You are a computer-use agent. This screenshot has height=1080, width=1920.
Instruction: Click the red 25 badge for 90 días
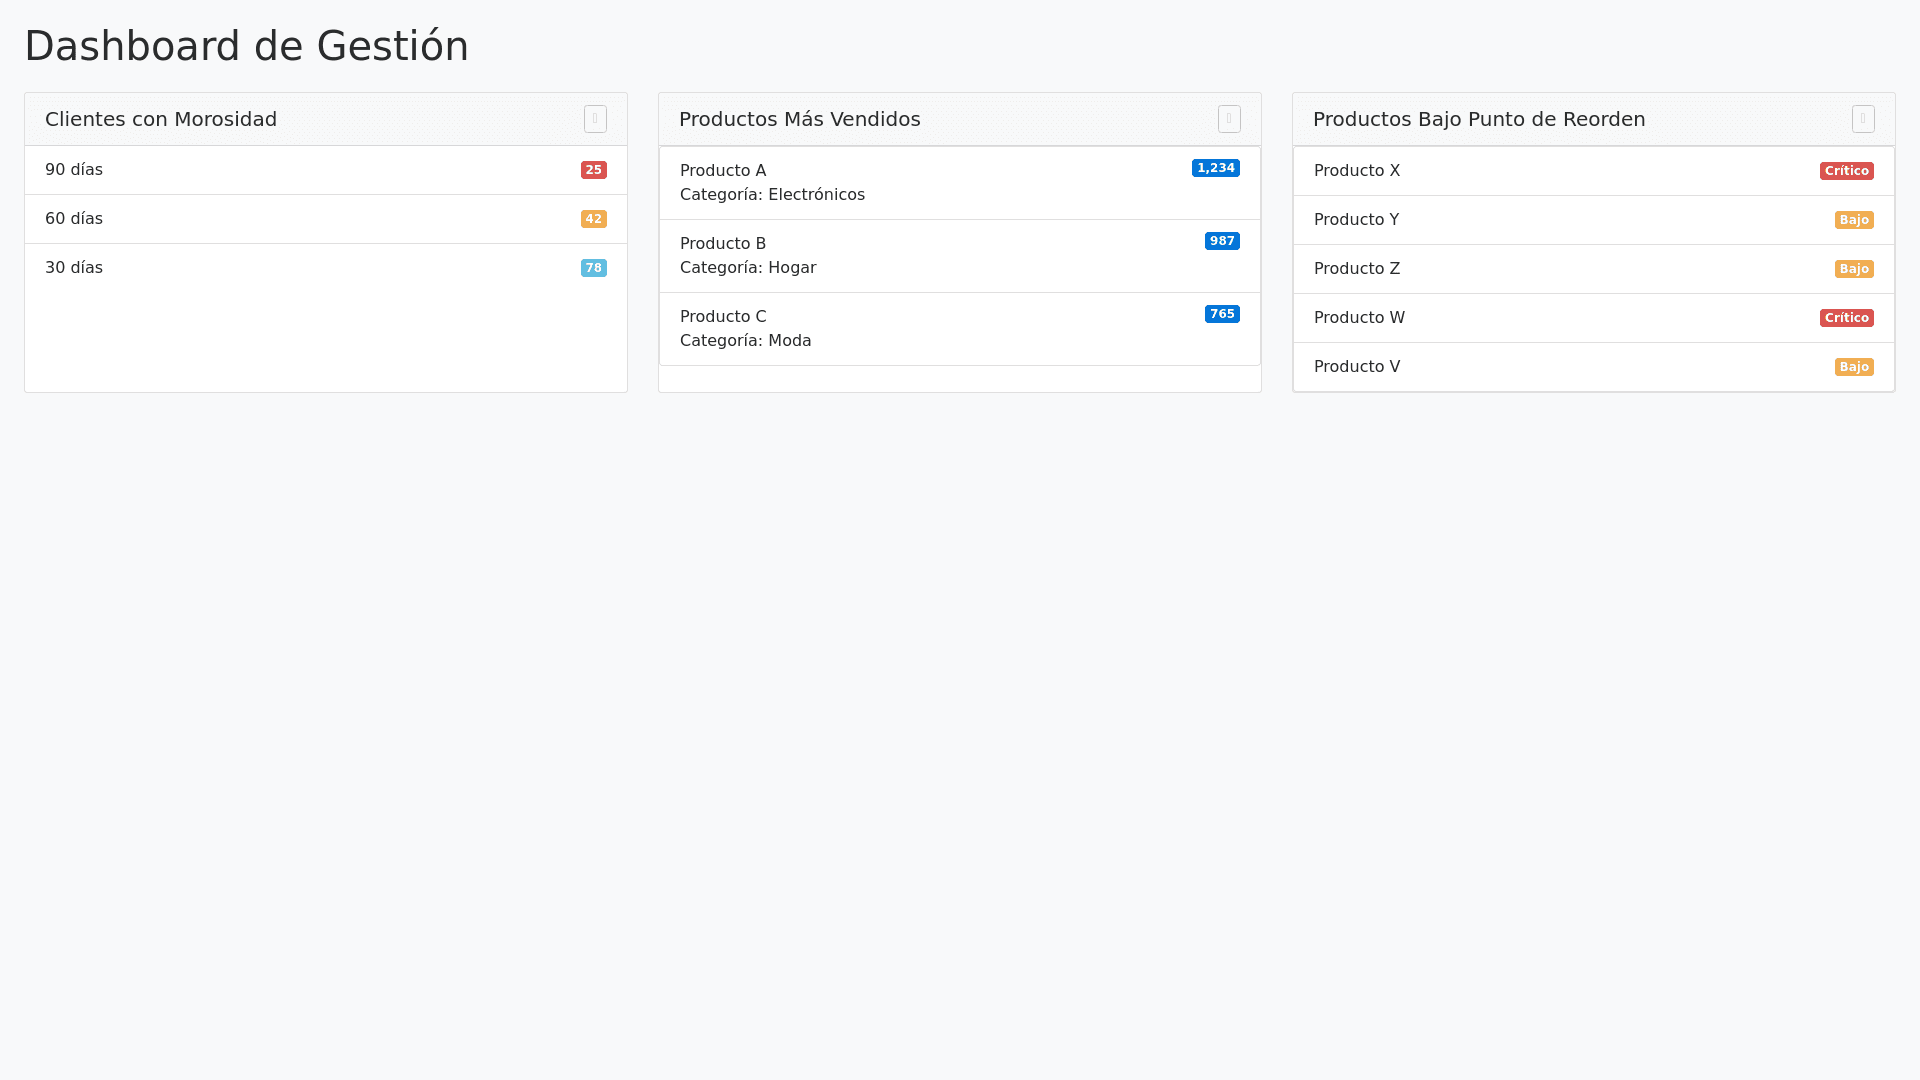[593, 170]
